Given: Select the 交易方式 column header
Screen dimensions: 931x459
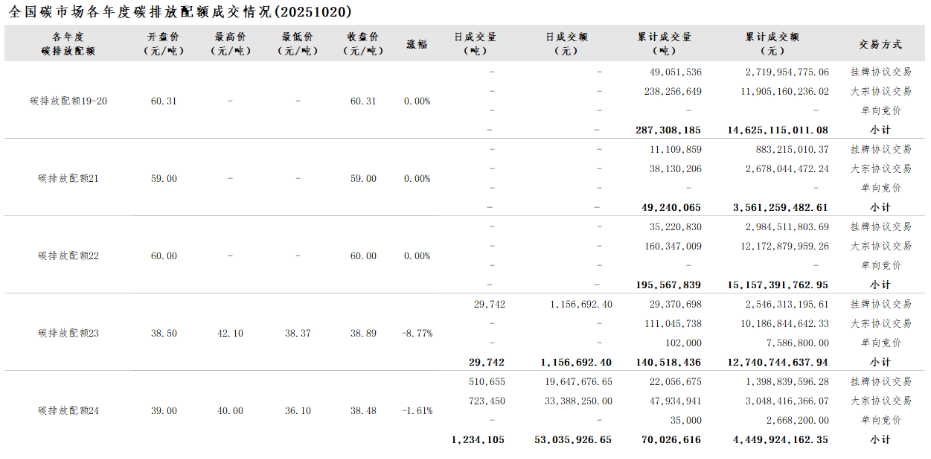Looking at the screenshot, I should [x=880, y=44].
